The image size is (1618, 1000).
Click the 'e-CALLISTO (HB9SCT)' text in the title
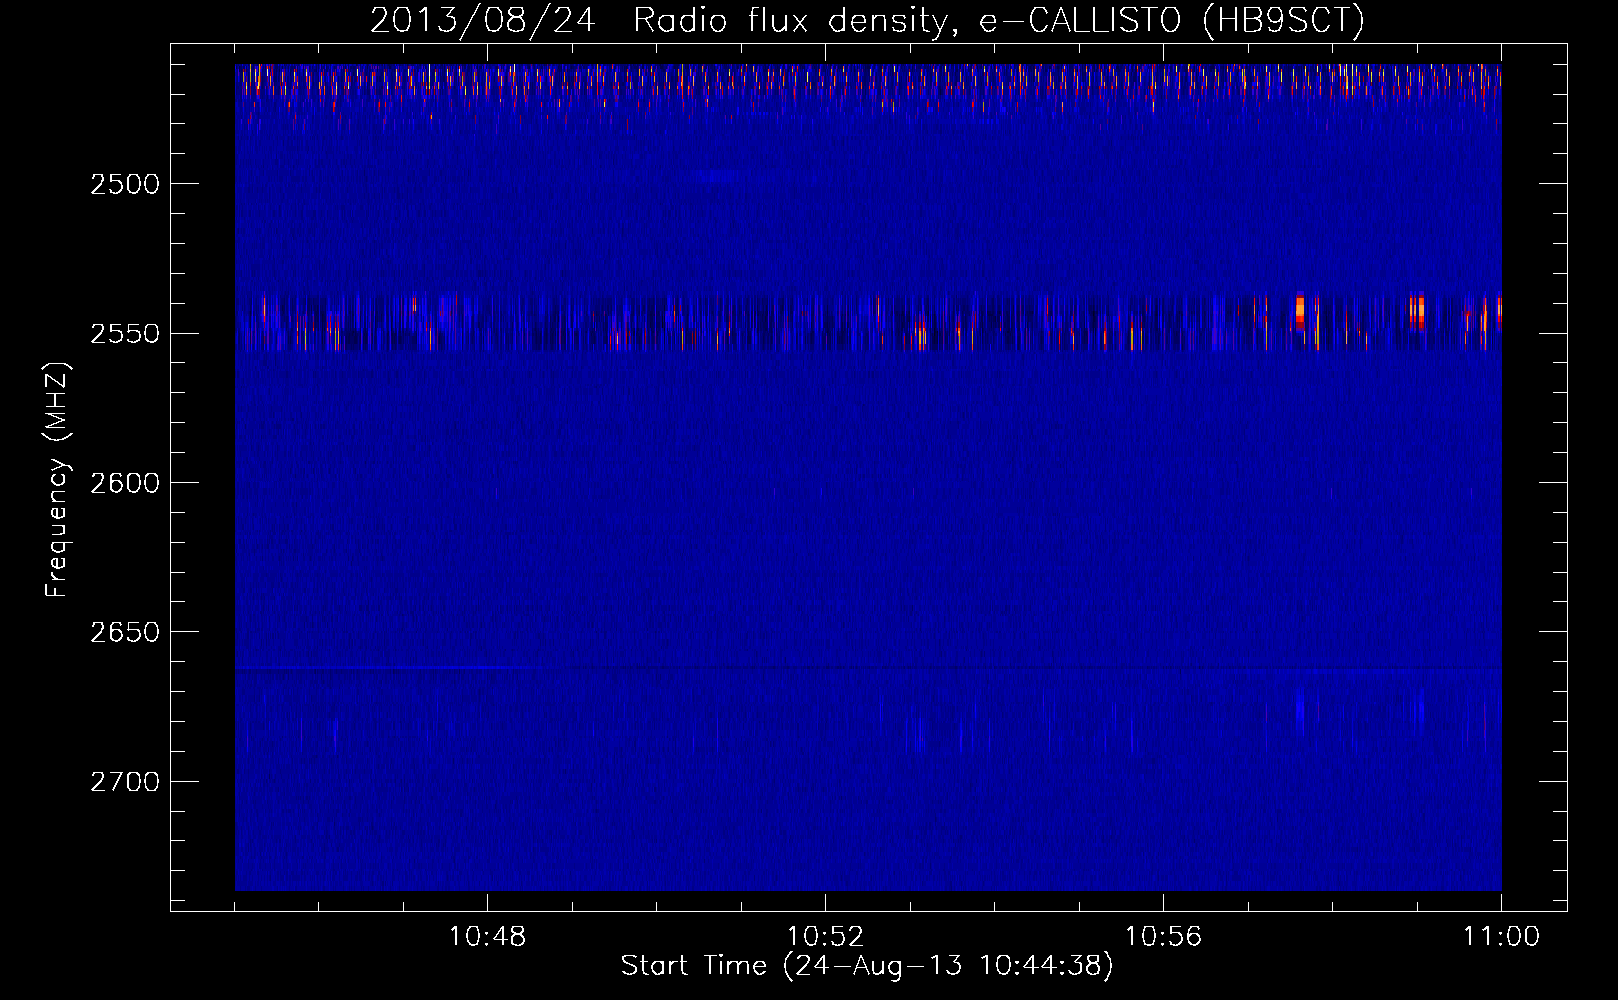point(1172,20)
